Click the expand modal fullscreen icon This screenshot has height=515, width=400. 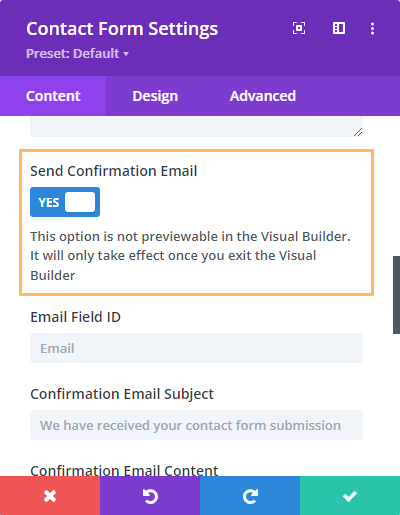[x=299, y=28]
